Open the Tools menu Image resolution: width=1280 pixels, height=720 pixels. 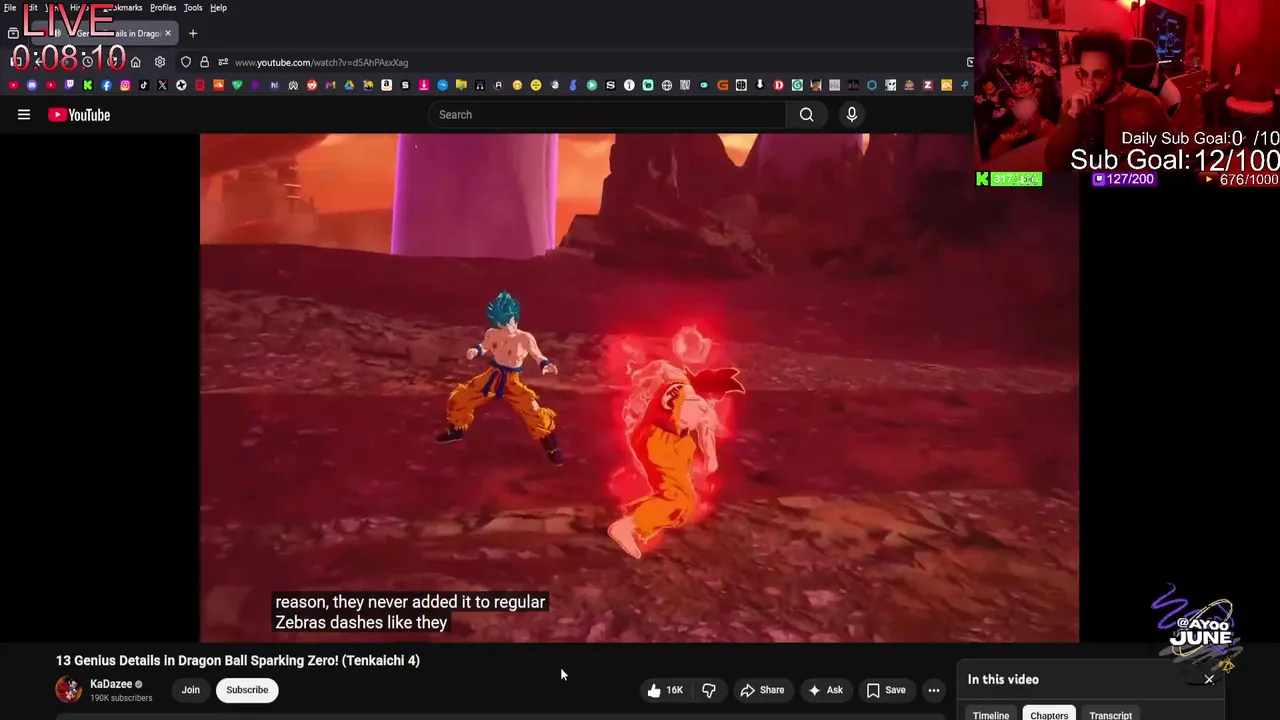click(x=193, y=8)
